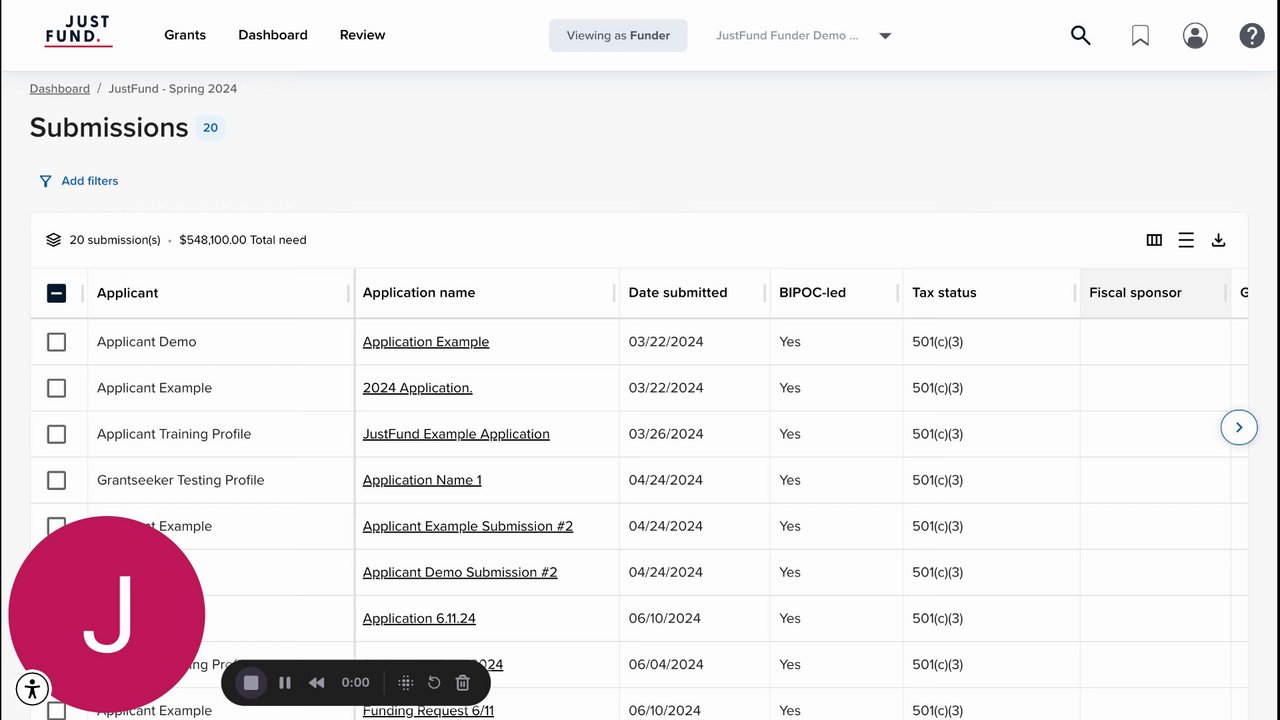Pause the screen recording
1280x720 pixels.
coord(285,683)
